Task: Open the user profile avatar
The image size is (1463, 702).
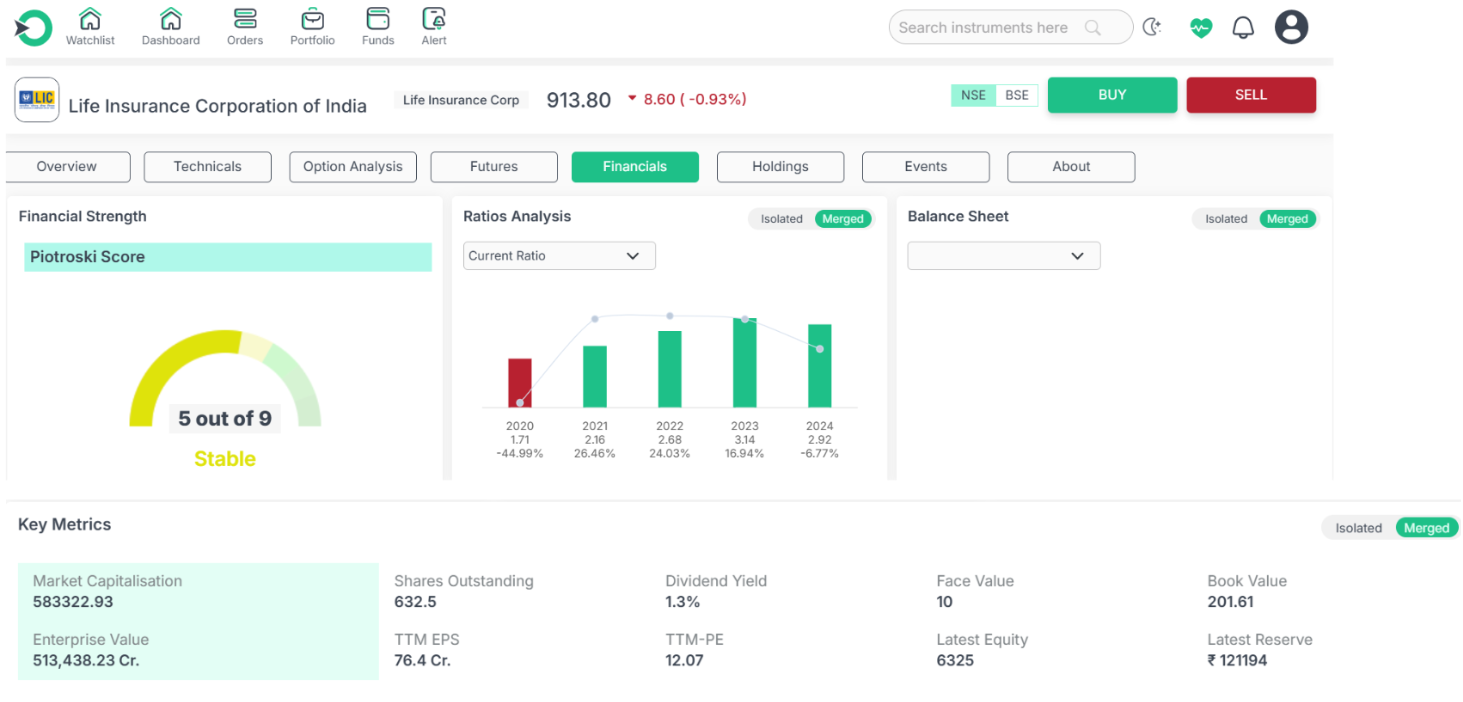Action: 1291,28
